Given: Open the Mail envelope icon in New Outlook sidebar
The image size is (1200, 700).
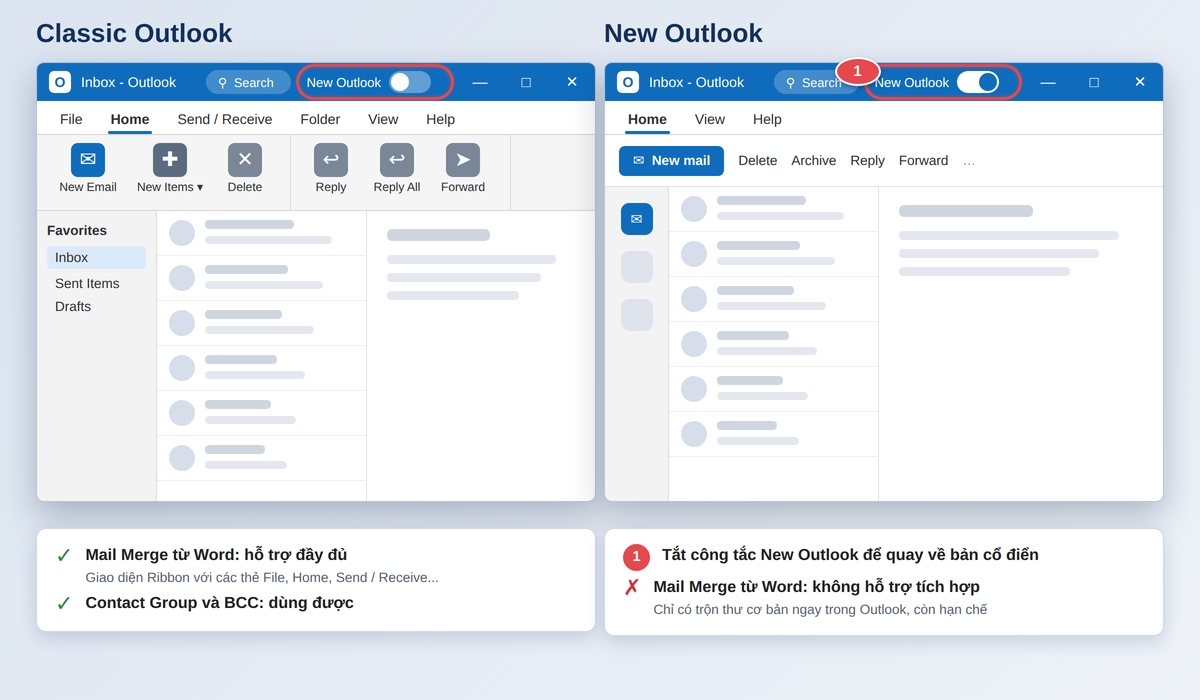Looking at the screenshot, I should point(637,219).
